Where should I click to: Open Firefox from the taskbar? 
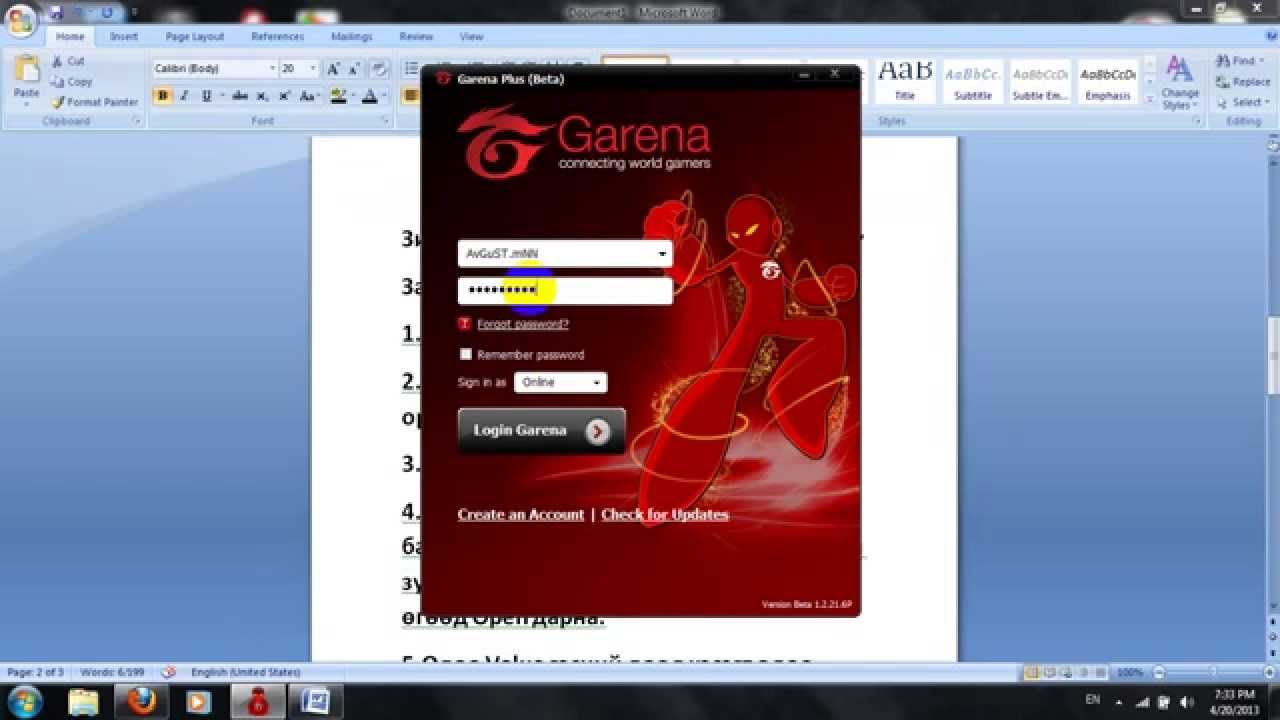(142, 702)
